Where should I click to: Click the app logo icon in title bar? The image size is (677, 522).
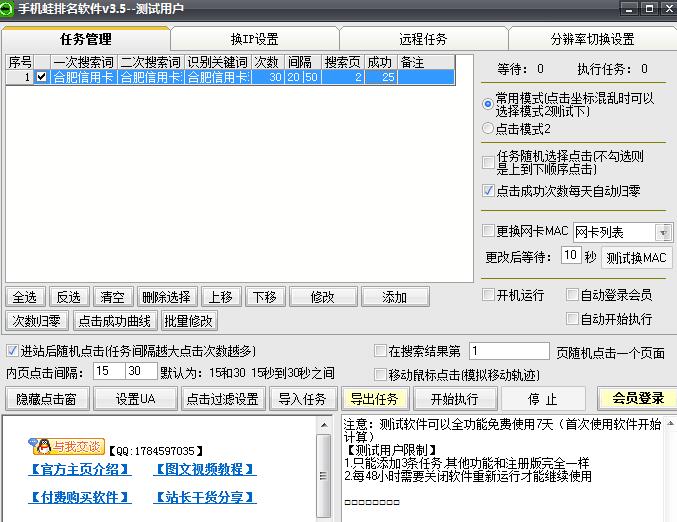(8, 9)
